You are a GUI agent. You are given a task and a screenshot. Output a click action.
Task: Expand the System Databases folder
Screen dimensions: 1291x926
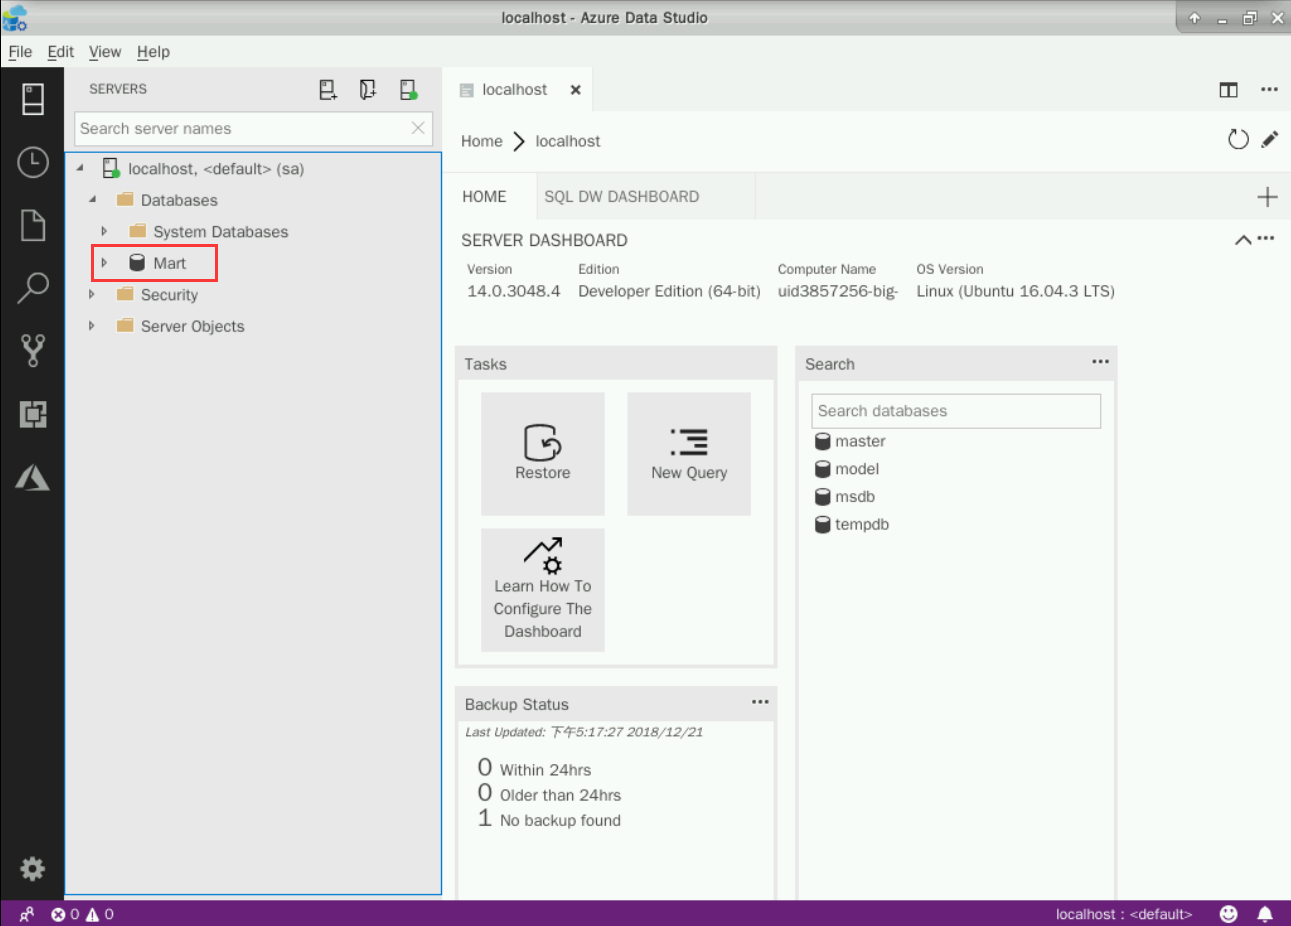[x=104, y=232]
